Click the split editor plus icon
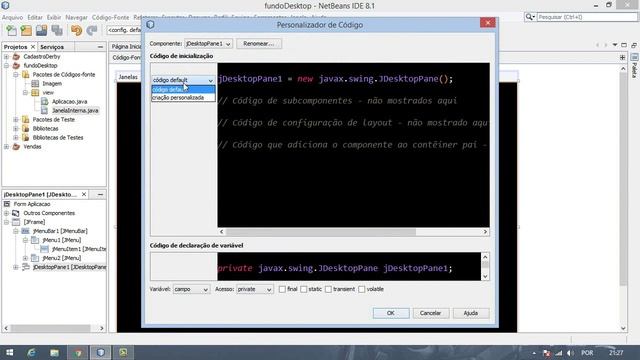Screen dimensions: 640x360 coord(622,58)
